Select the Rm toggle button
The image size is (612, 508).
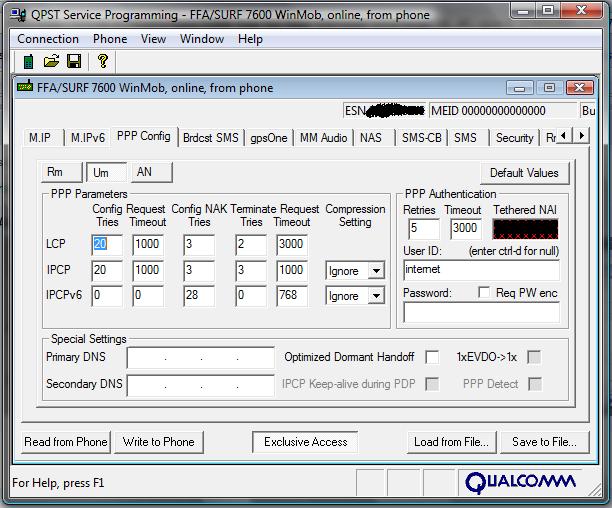[62, 172]
